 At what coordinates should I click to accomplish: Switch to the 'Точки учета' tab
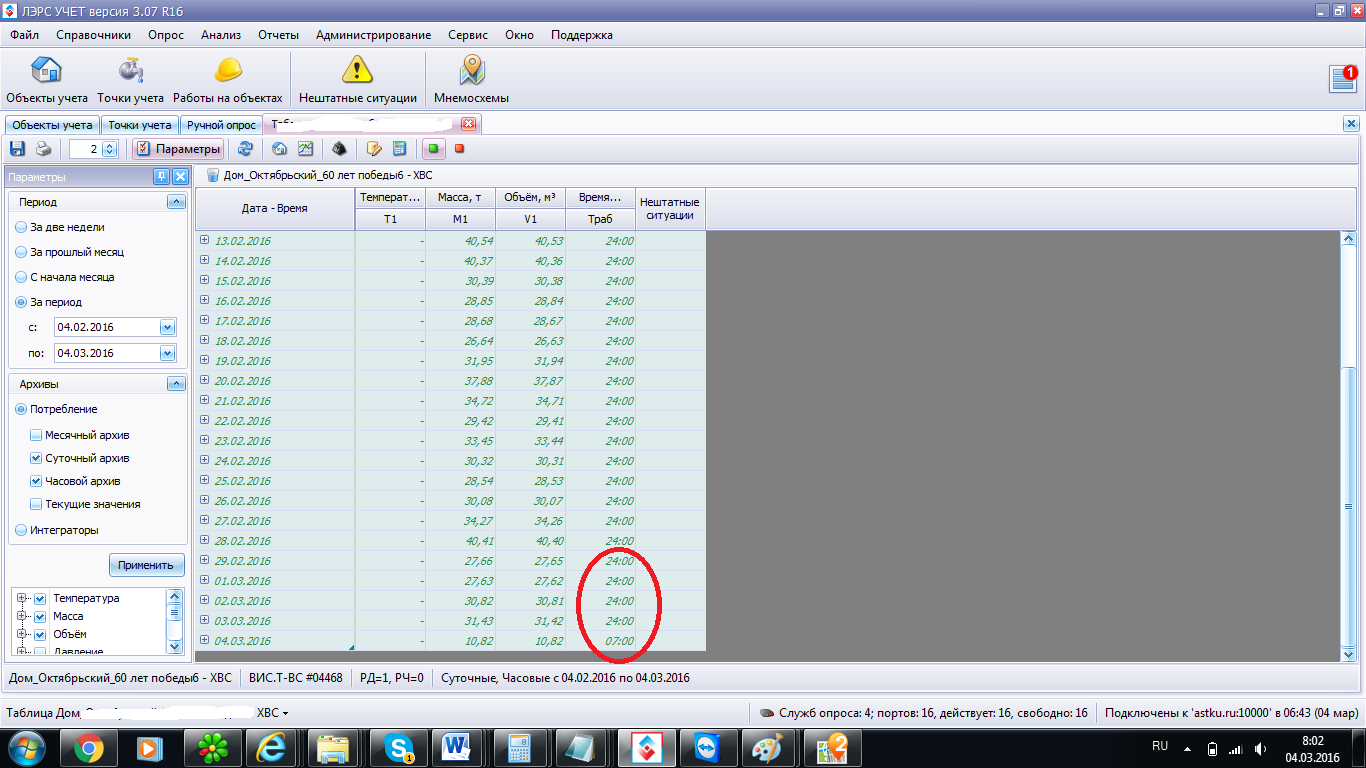139,125
